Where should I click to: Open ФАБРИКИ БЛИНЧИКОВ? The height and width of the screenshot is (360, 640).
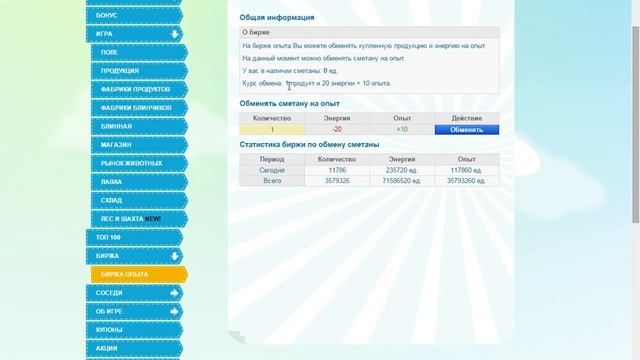139,108
